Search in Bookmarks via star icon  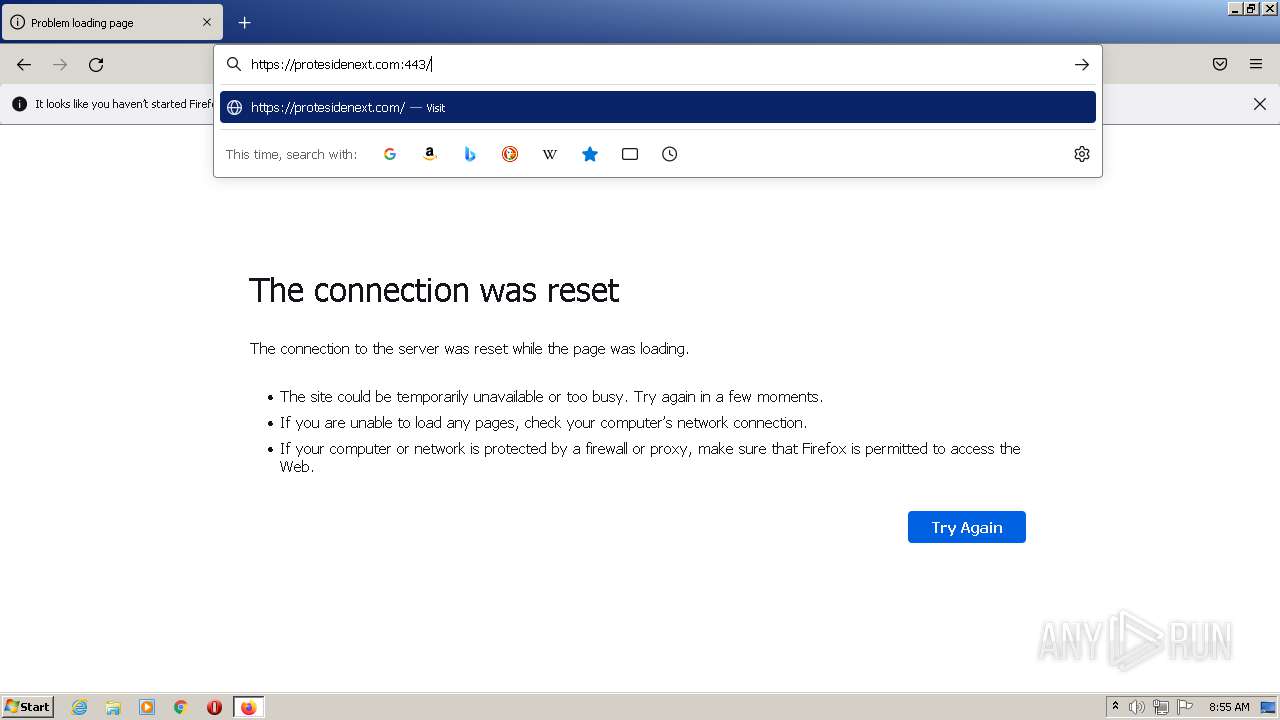[590, 154]
